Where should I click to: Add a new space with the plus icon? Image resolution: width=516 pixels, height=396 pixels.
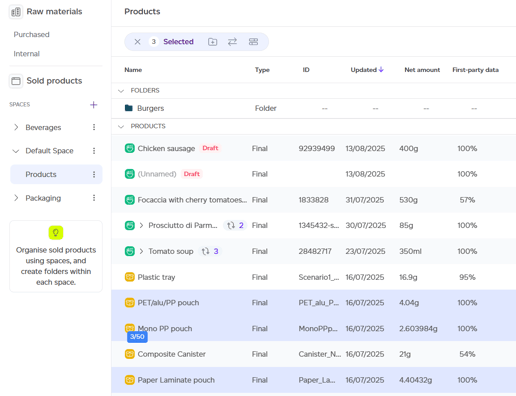[94, 105]
